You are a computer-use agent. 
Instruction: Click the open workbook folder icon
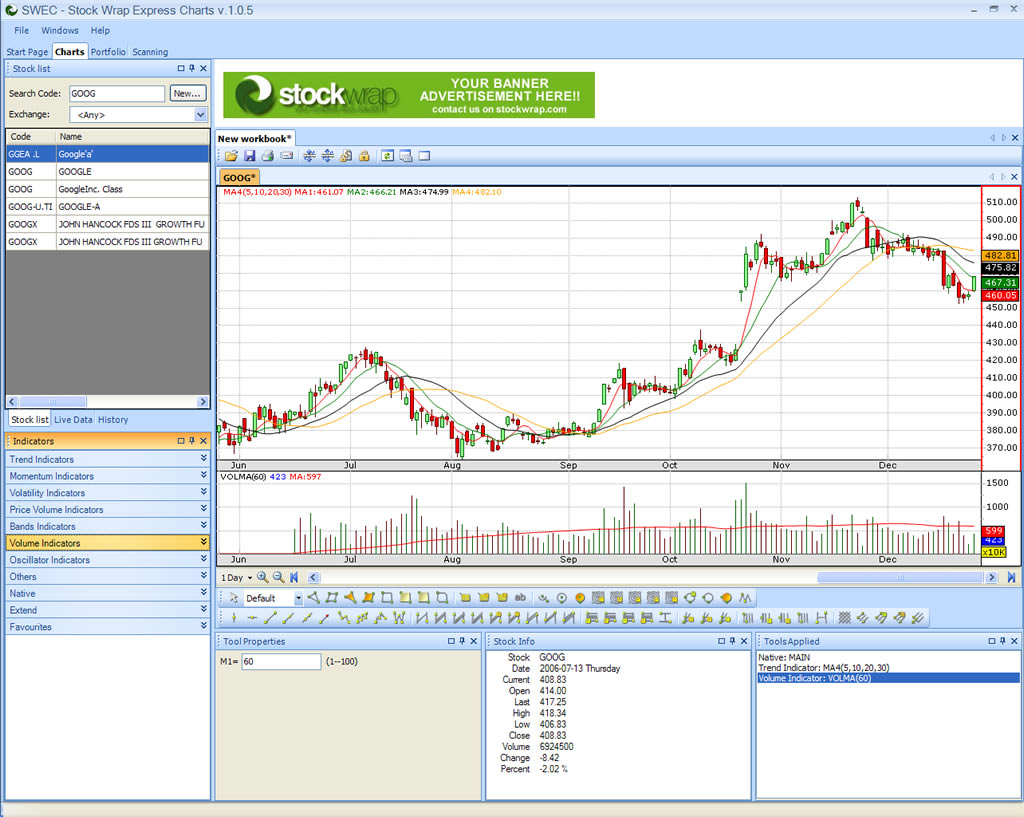tap(231, 156)
